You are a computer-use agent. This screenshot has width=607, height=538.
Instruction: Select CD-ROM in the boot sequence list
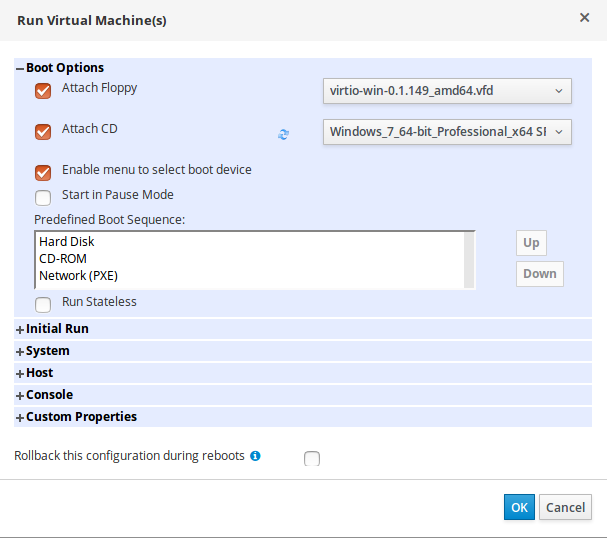[63, 259]
